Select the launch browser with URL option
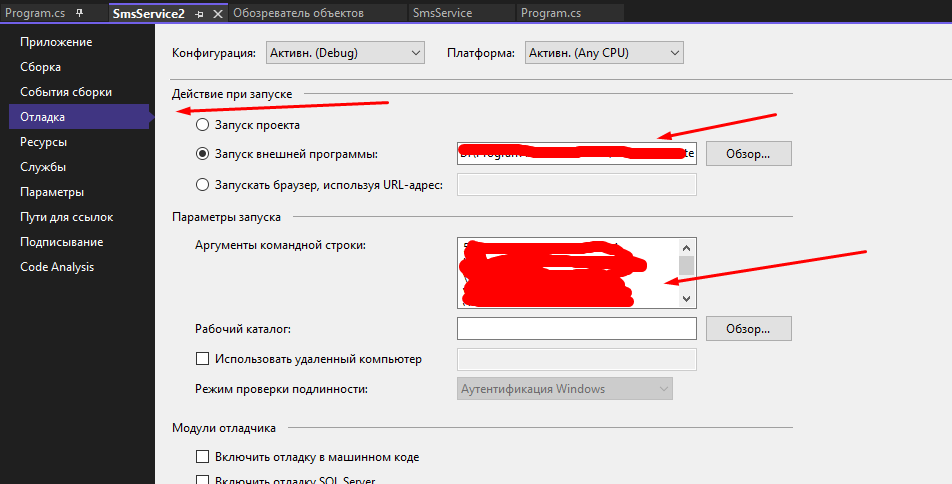 pyautogui.click(x=202, y=185)
